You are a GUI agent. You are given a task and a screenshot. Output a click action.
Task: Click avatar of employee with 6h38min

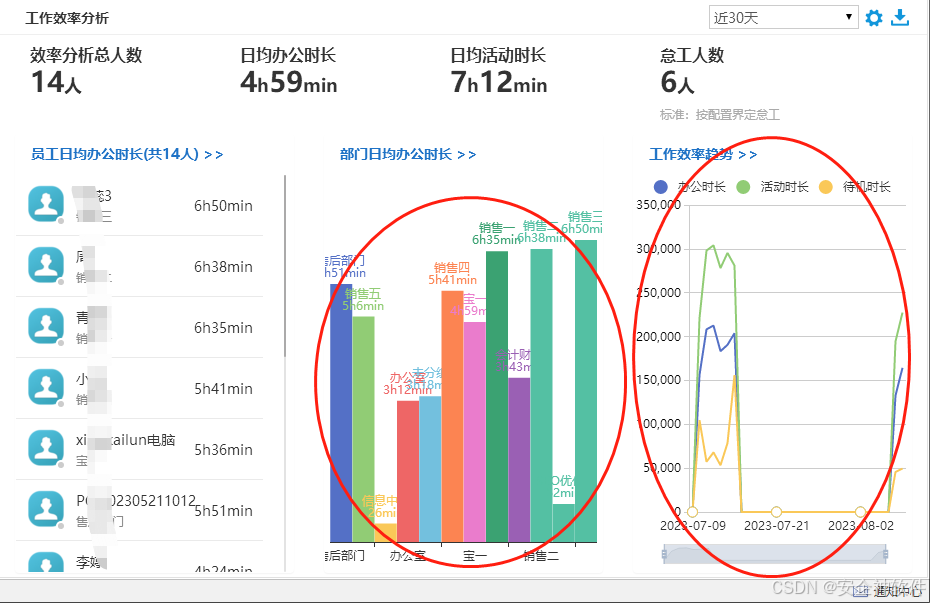tap(46, 265)
